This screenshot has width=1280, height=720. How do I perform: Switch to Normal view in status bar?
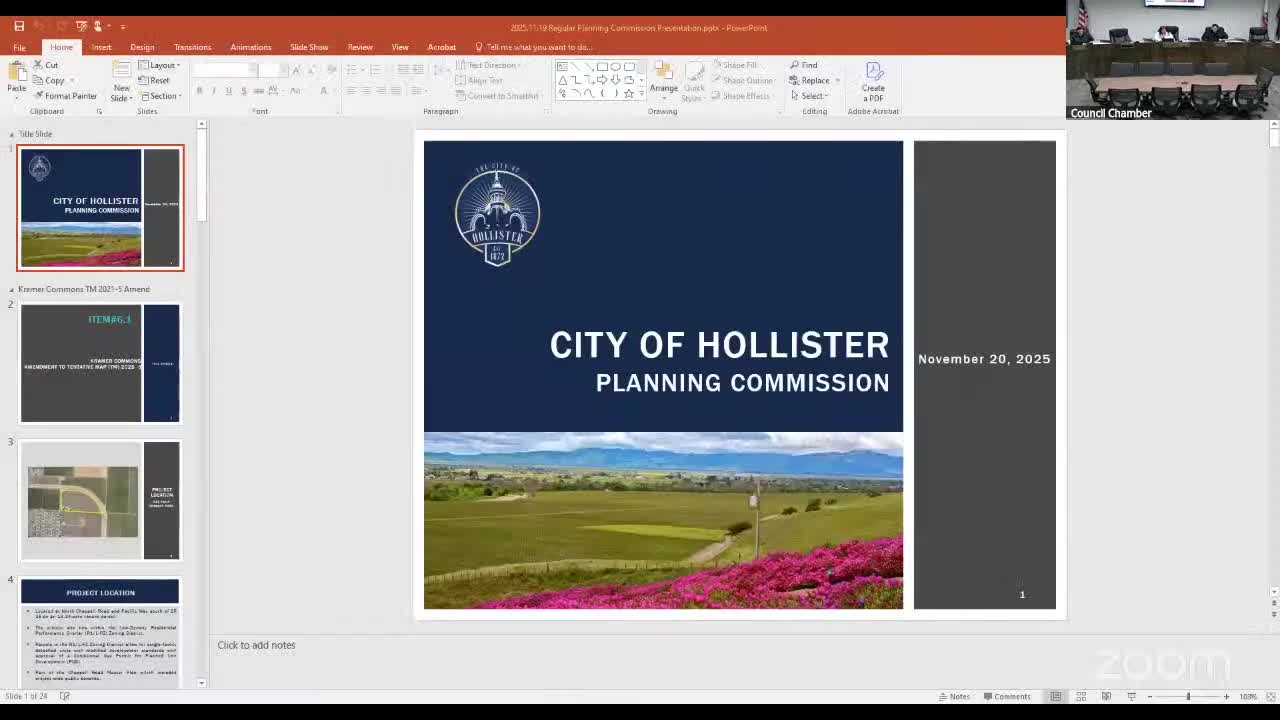tap(1056, 696)
